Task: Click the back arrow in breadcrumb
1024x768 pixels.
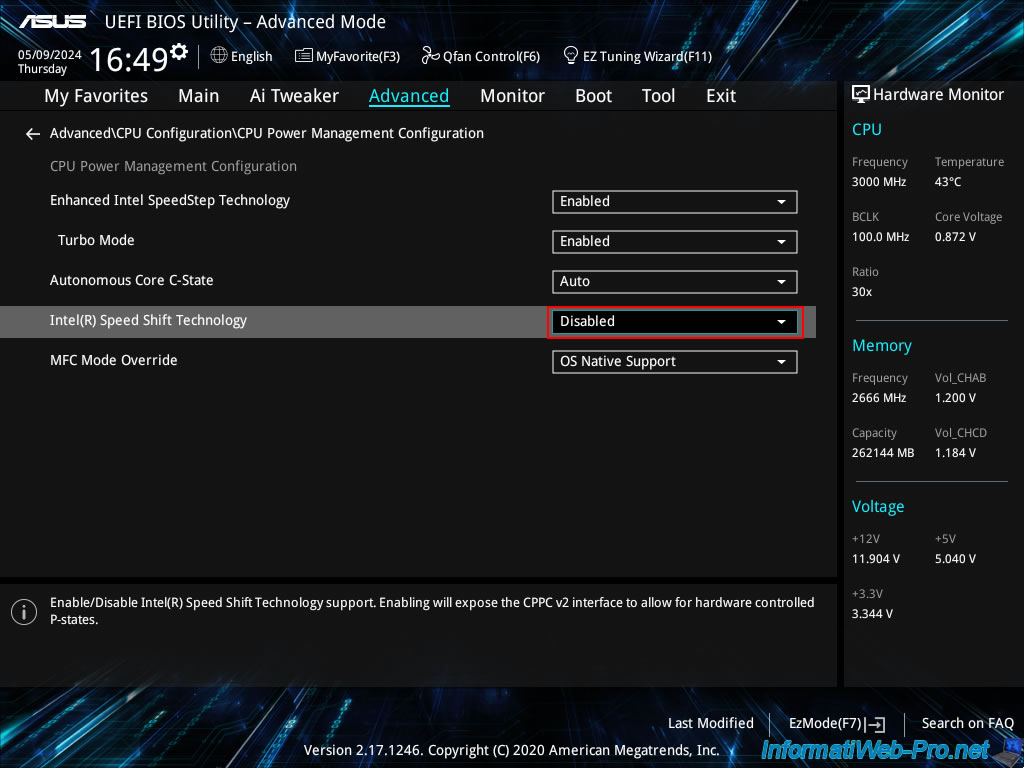Action: click(33, 134)
